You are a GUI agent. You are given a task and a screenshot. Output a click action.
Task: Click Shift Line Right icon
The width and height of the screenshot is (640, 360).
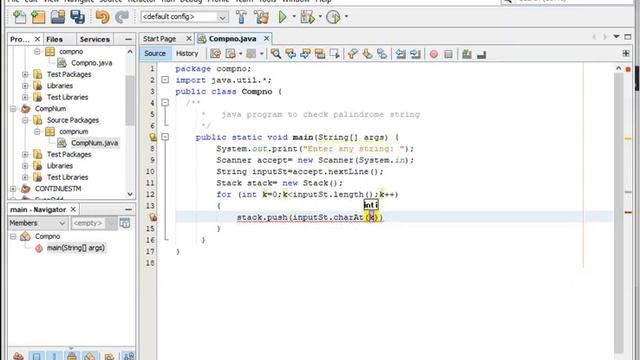pyautogui.click(x=416, y=54)
